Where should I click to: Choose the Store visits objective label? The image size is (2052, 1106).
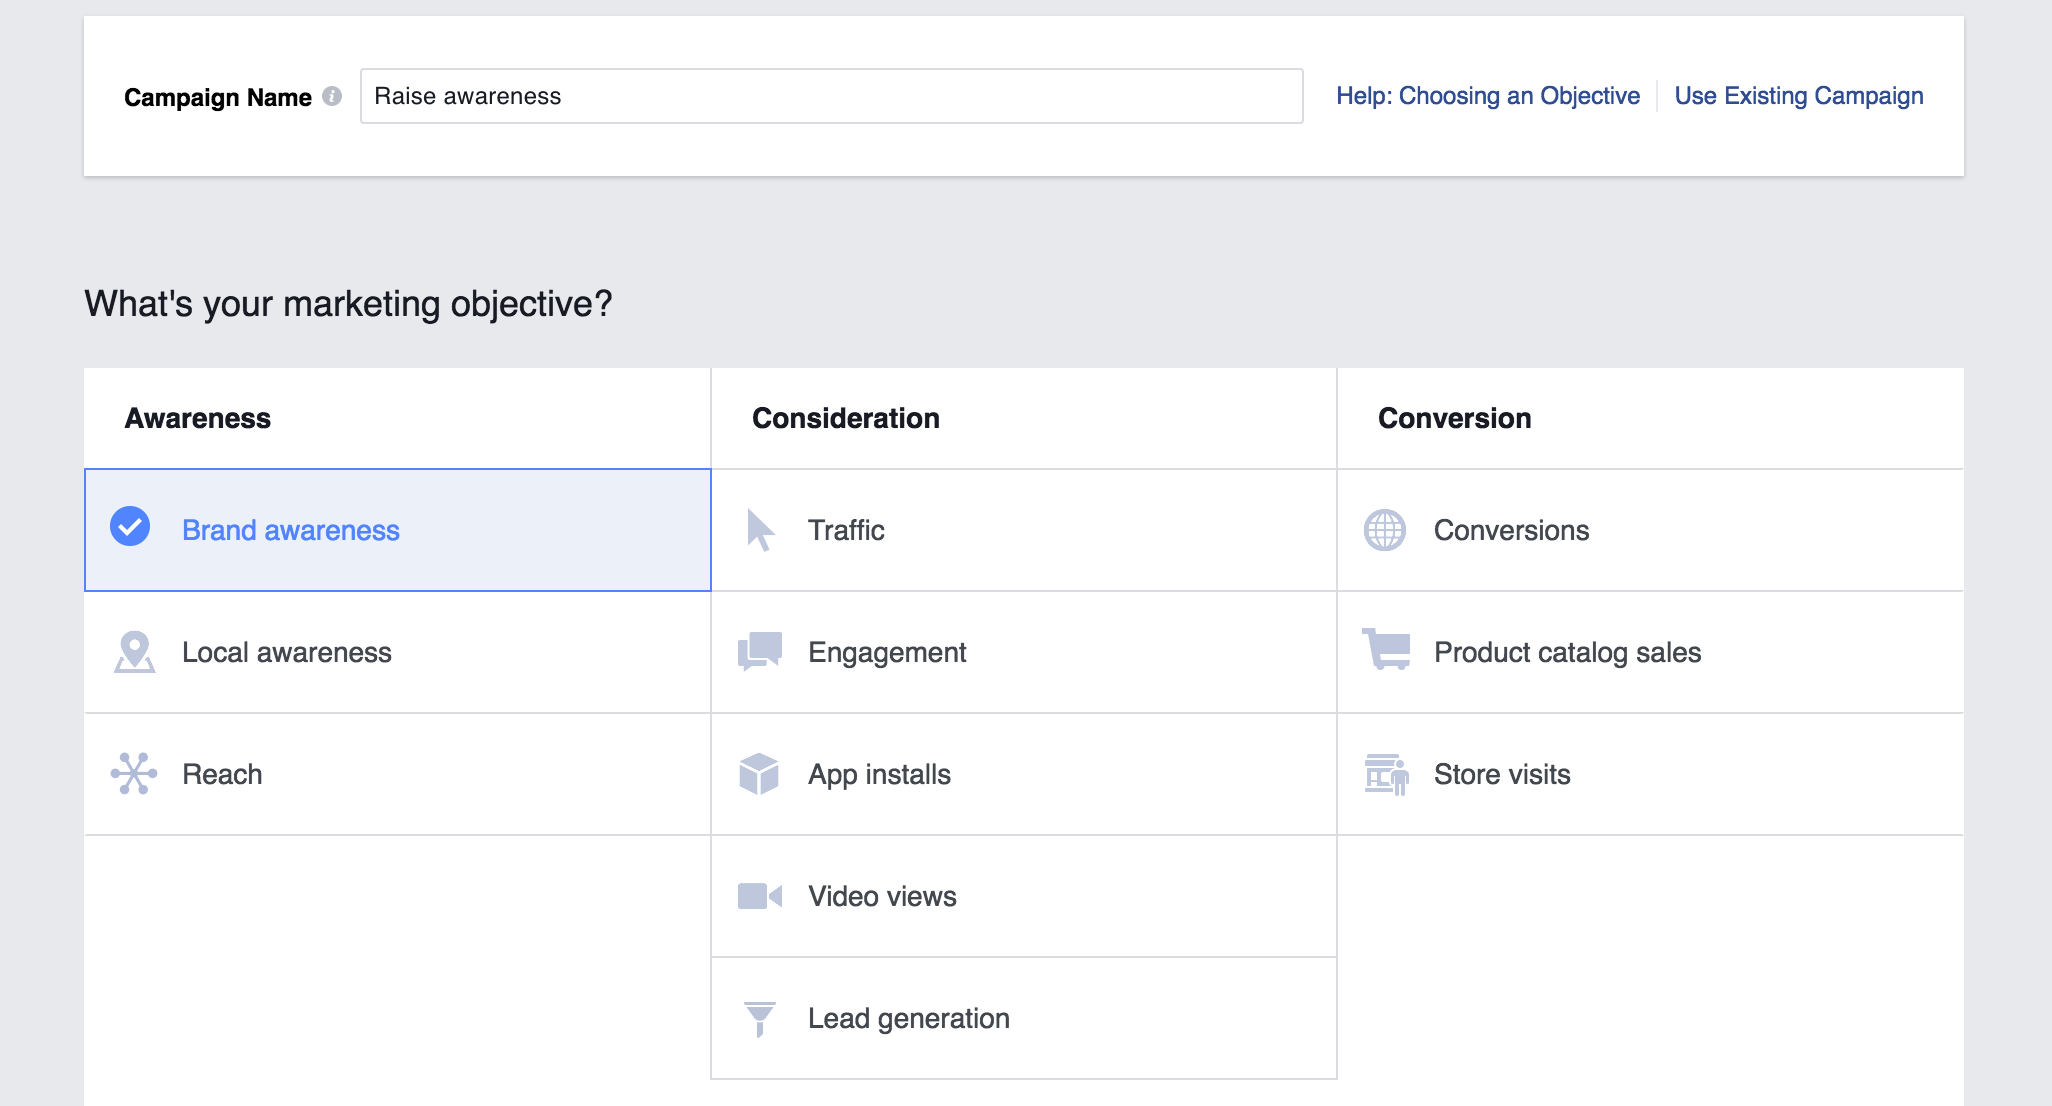tap(1502, 774)
